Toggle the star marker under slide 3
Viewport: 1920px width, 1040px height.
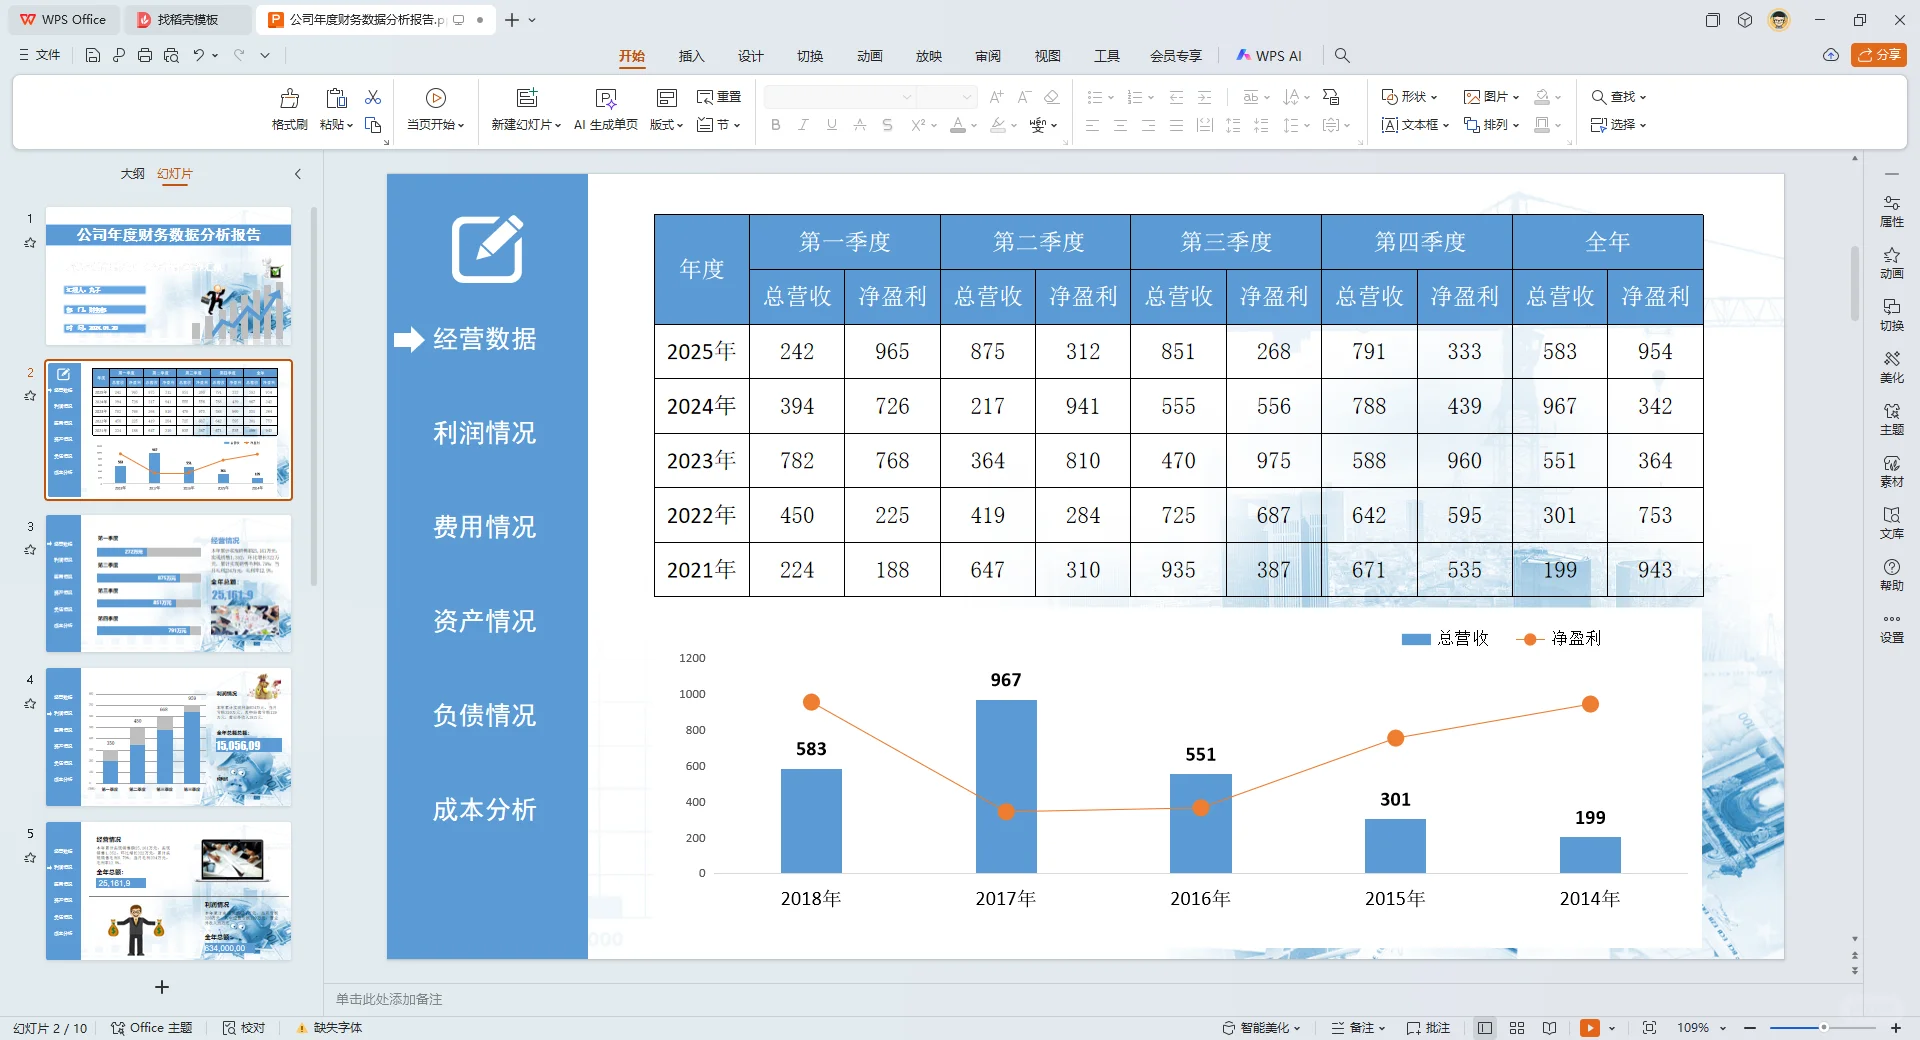tap(30, 549)
